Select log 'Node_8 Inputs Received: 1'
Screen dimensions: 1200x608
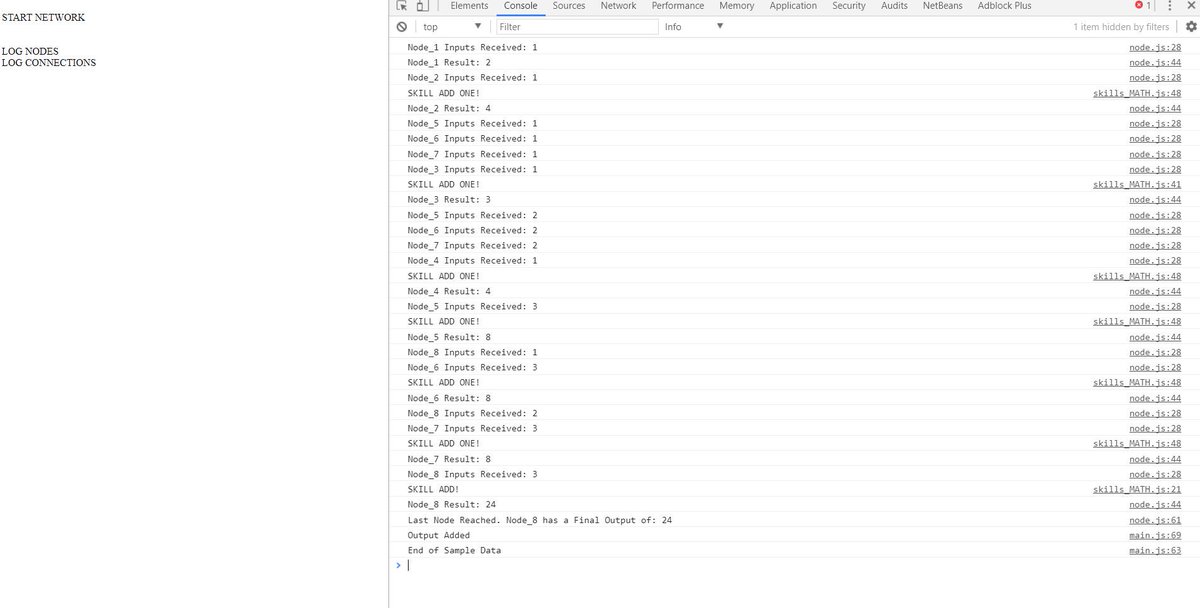(472, 352)
